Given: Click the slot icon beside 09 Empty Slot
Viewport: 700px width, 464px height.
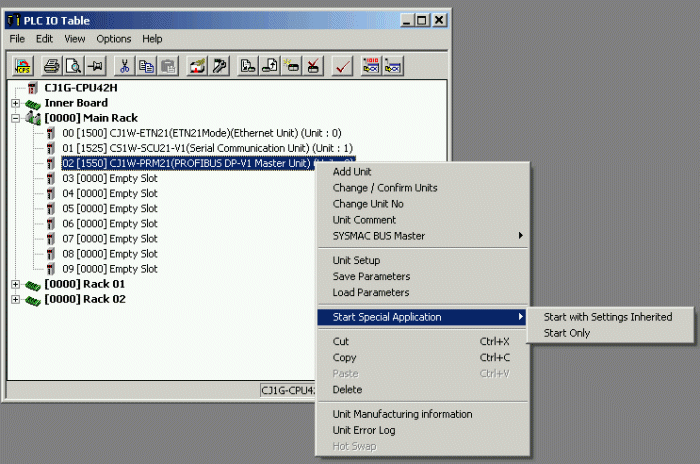Looking at the screenshot, I should click(x=51, y=269).
